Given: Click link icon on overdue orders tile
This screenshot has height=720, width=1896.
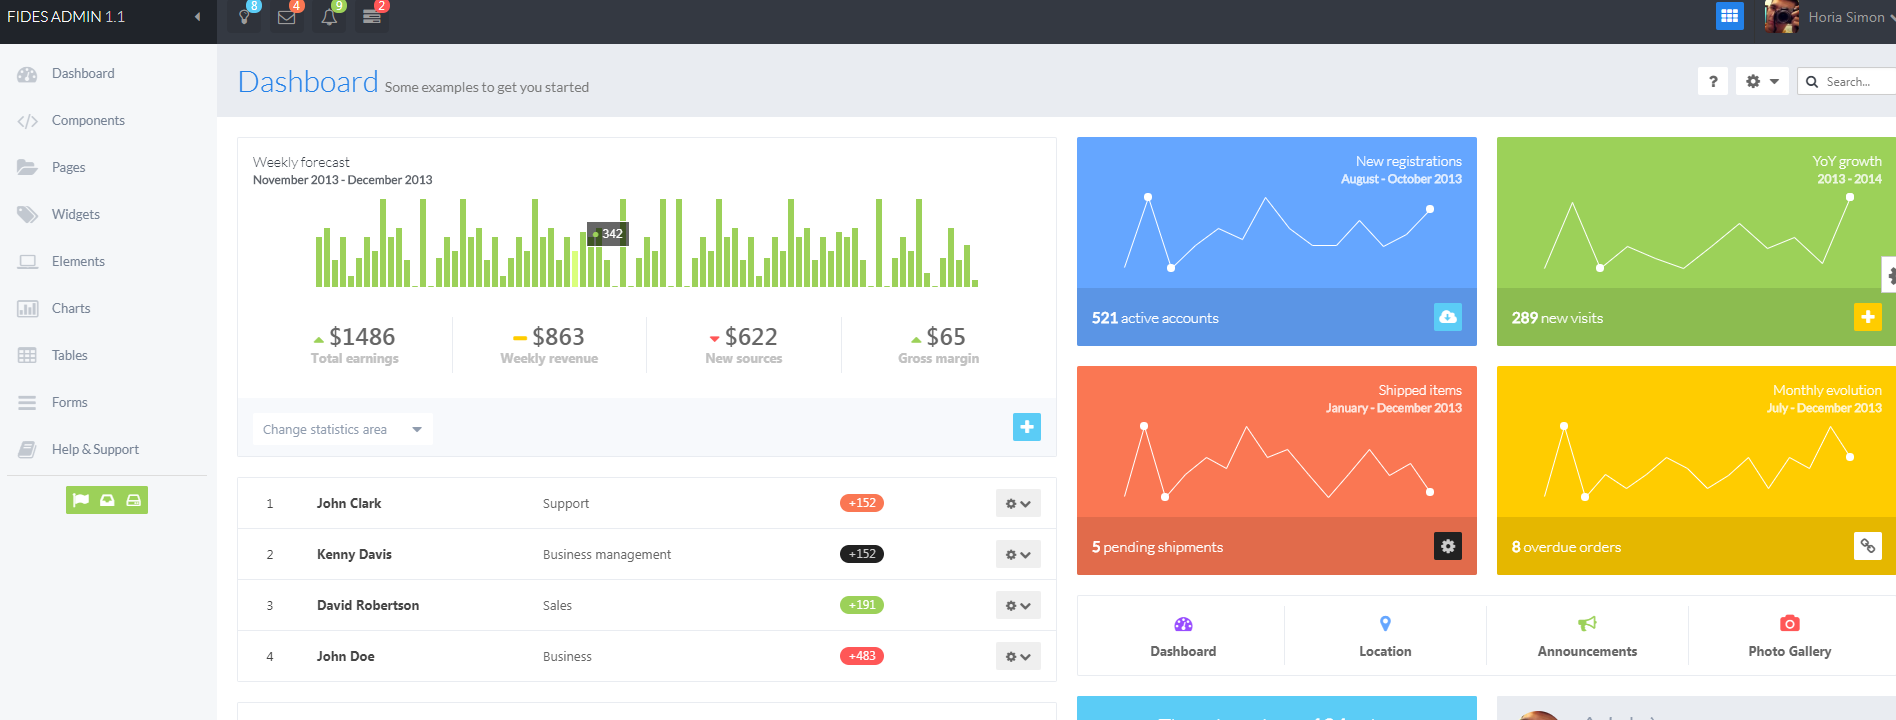Looking at the screenshot, I should click(x=1867, y=546).
